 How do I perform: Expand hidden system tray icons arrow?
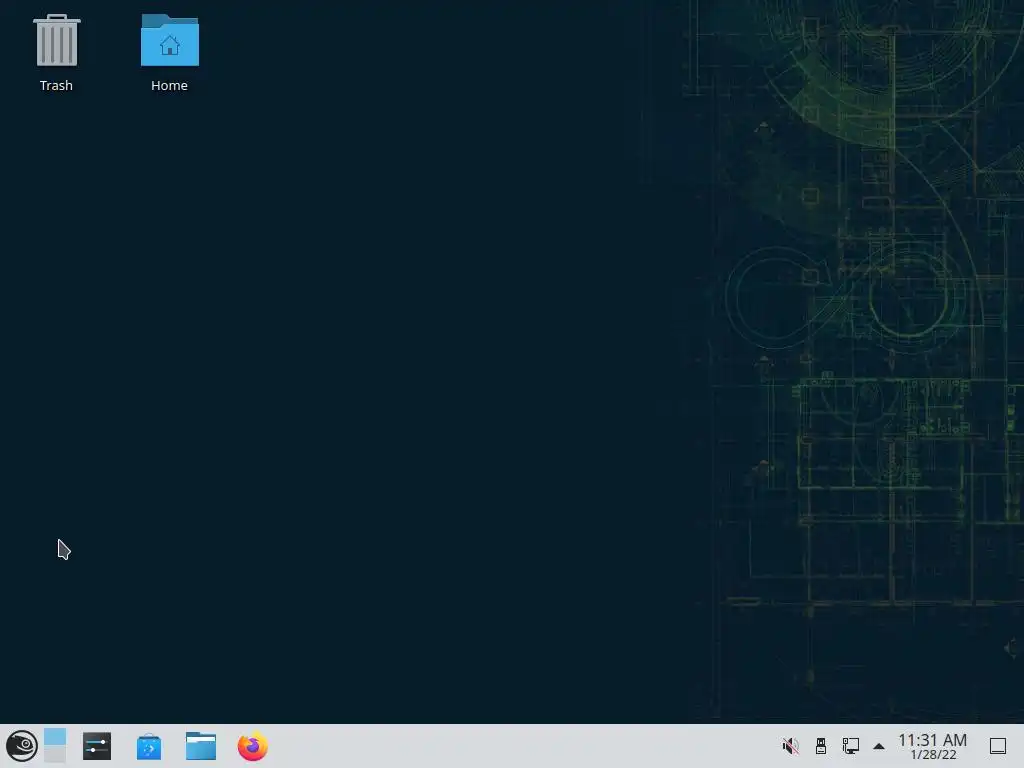(x=879, y=746)
